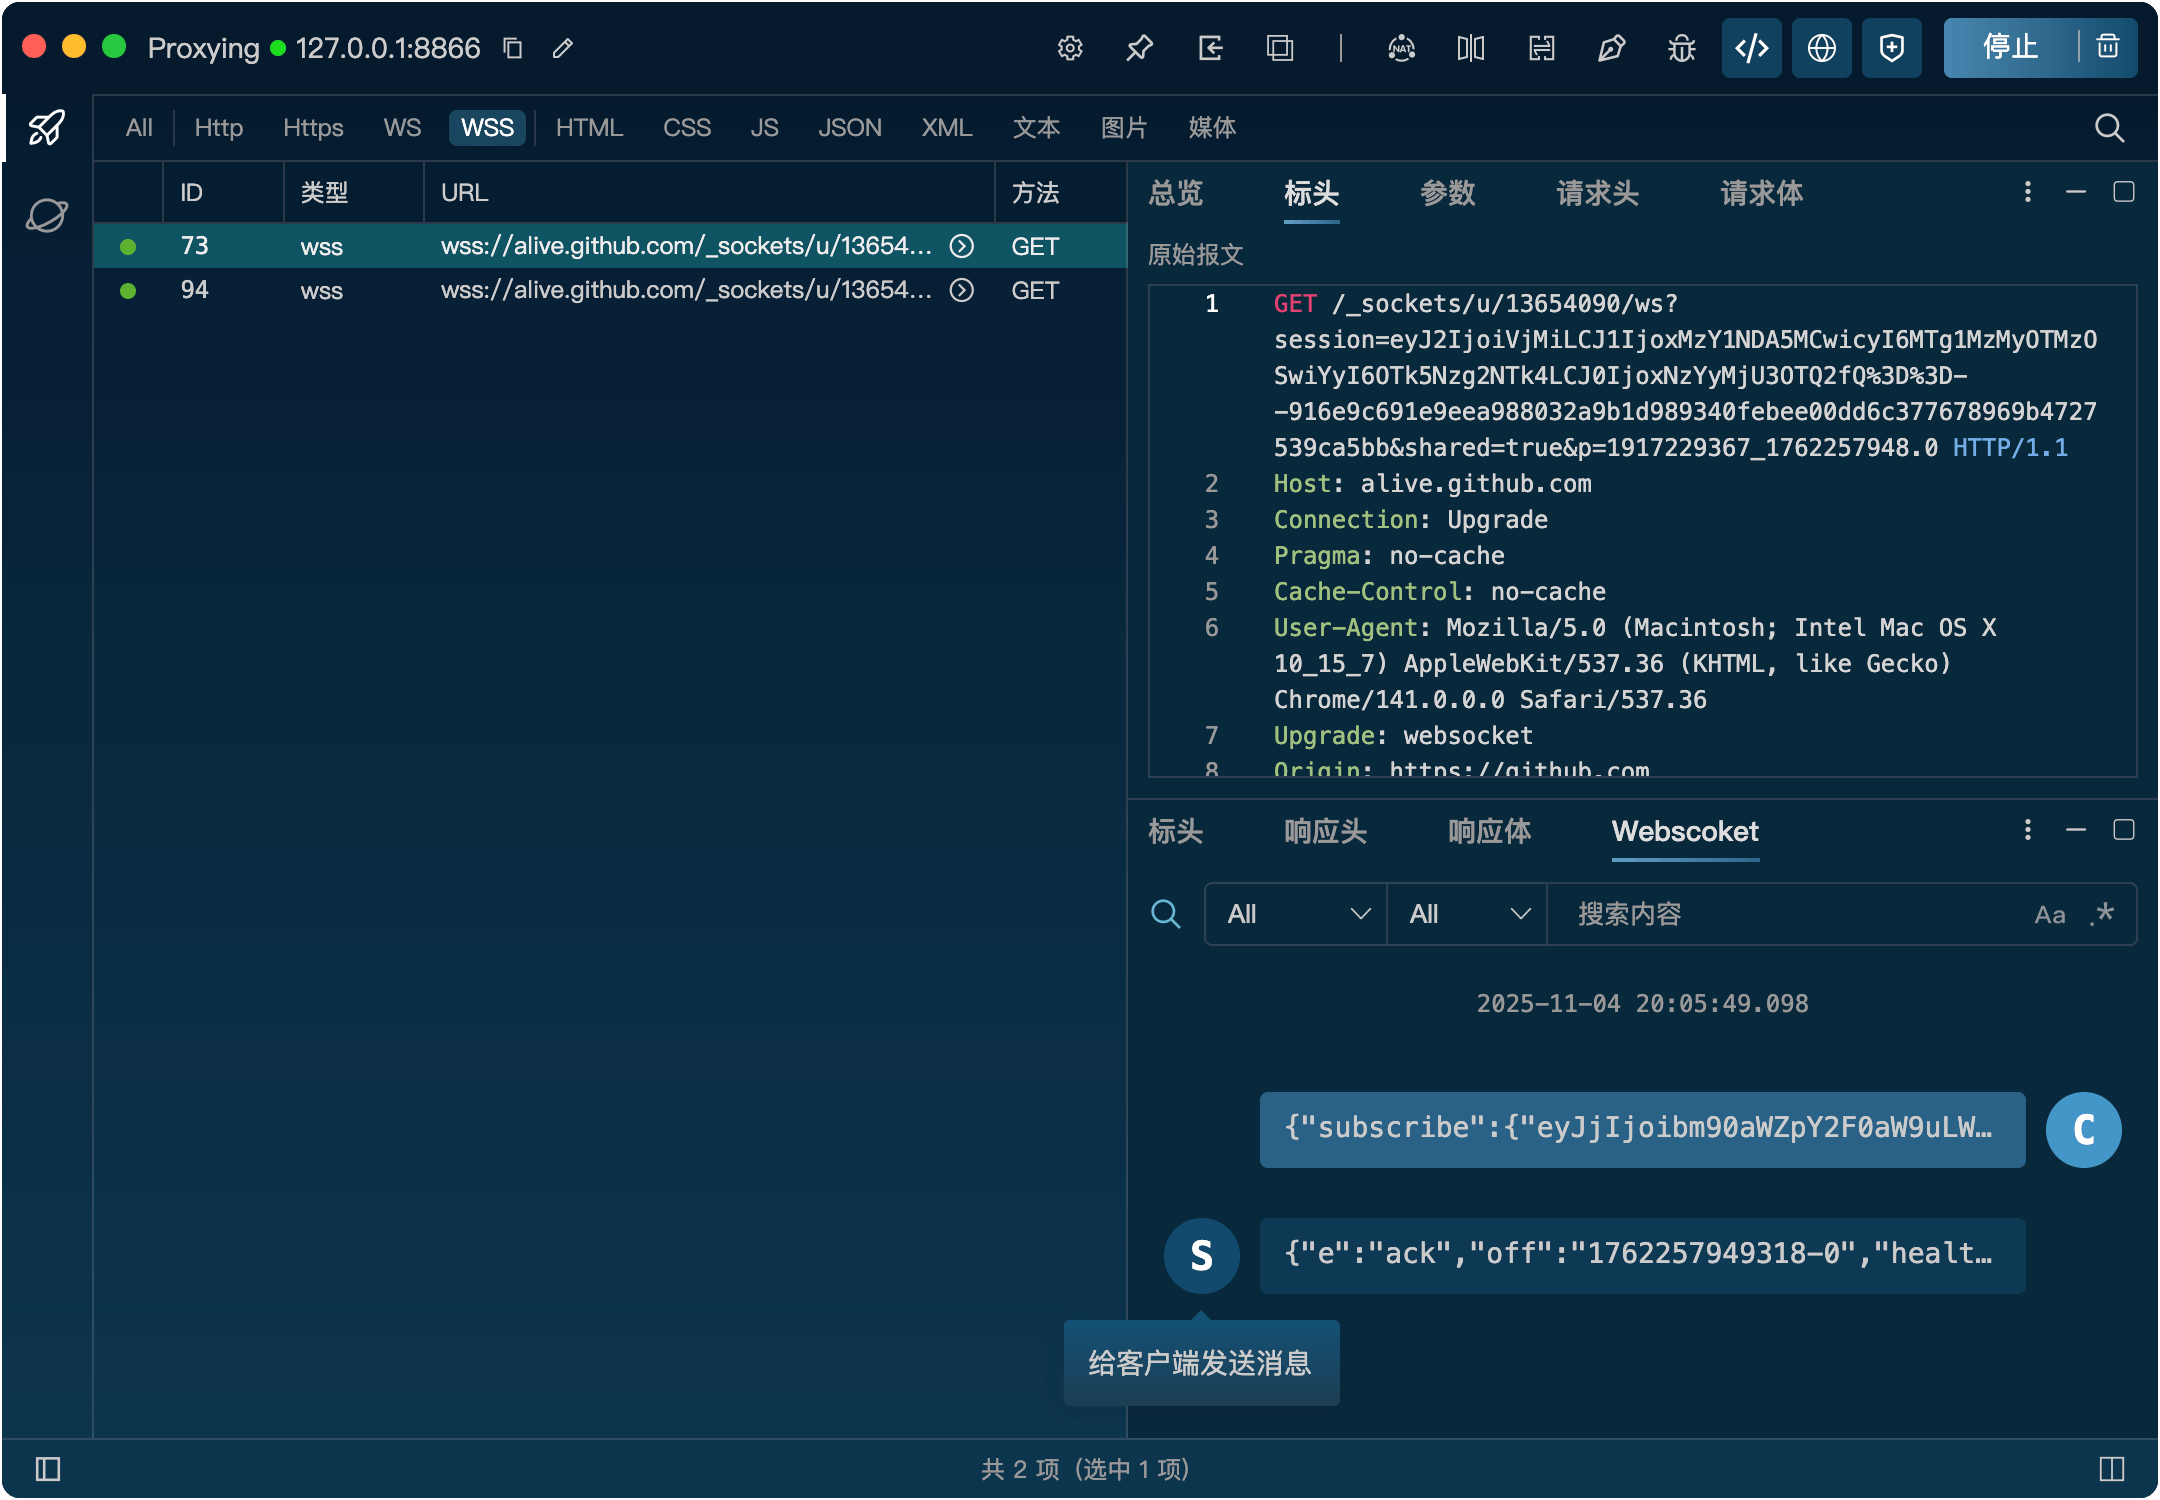Image resolution: width=2160 pixels, height=1500 pixels.
Task: Open the settings gear in the toolbar
Action: (1070, 48)
